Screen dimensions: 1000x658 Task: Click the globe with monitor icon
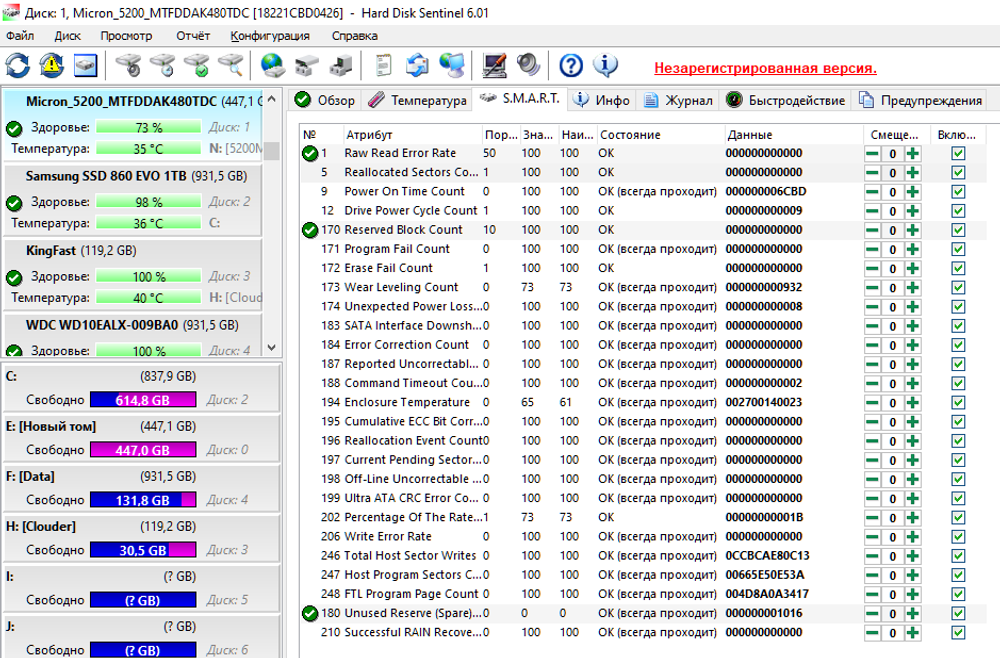[452, 65]
